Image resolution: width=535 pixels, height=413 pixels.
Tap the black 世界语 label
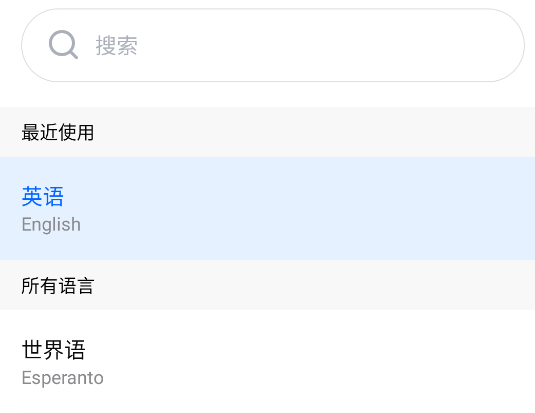click(54, 350)
